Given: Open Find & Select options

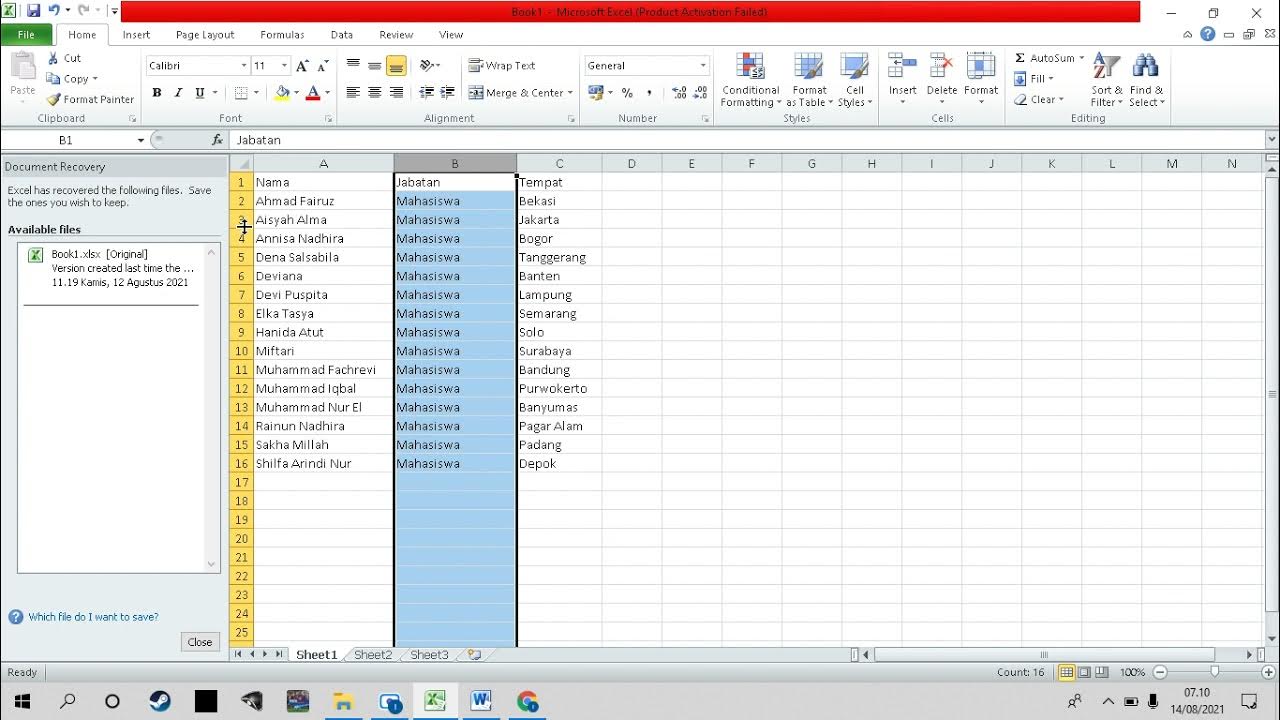Looking at the screenshot, I should pos(1147,80).
